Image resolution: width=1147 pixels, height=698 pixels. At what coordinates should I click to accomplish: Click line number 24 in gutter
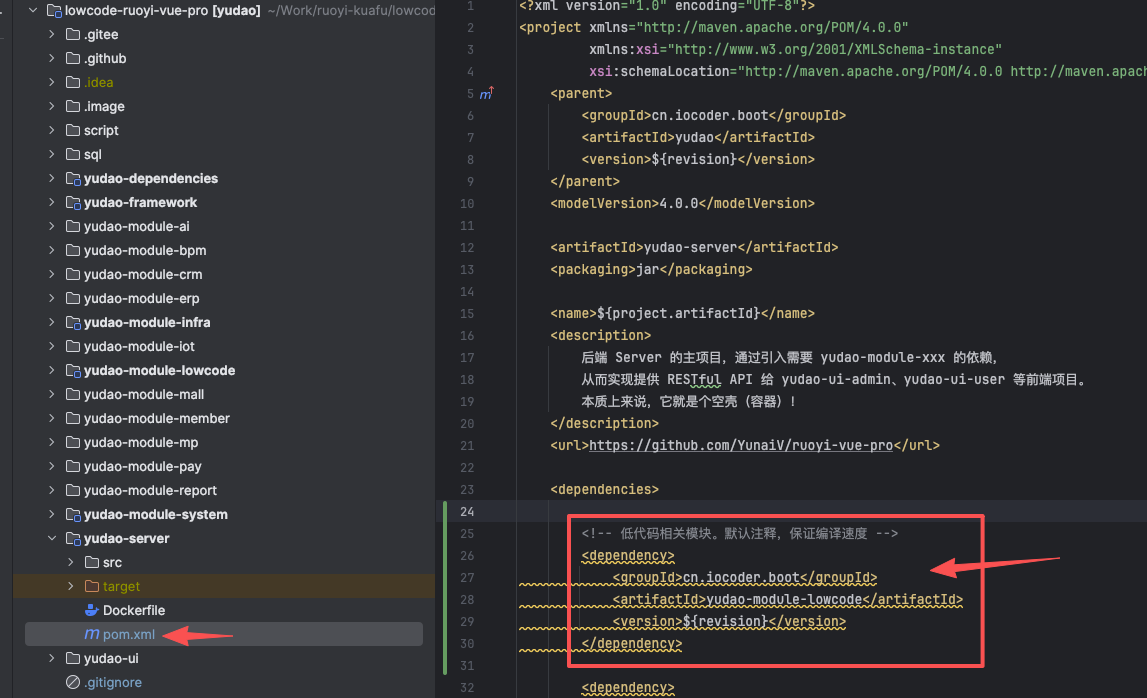(467, 511)
